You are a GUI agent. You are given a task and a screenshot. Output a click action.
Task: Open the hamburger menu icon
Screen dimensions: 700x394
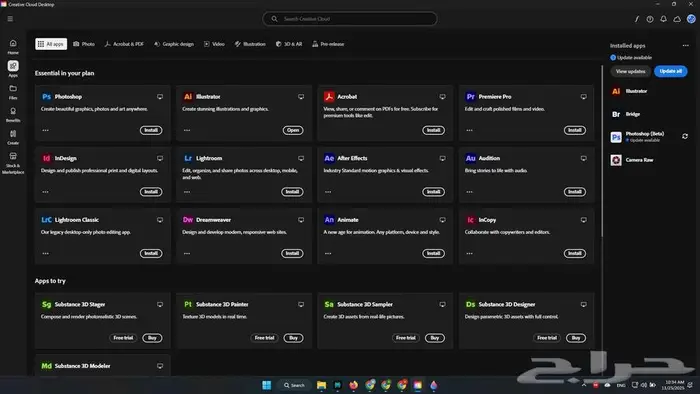(10, 19)
